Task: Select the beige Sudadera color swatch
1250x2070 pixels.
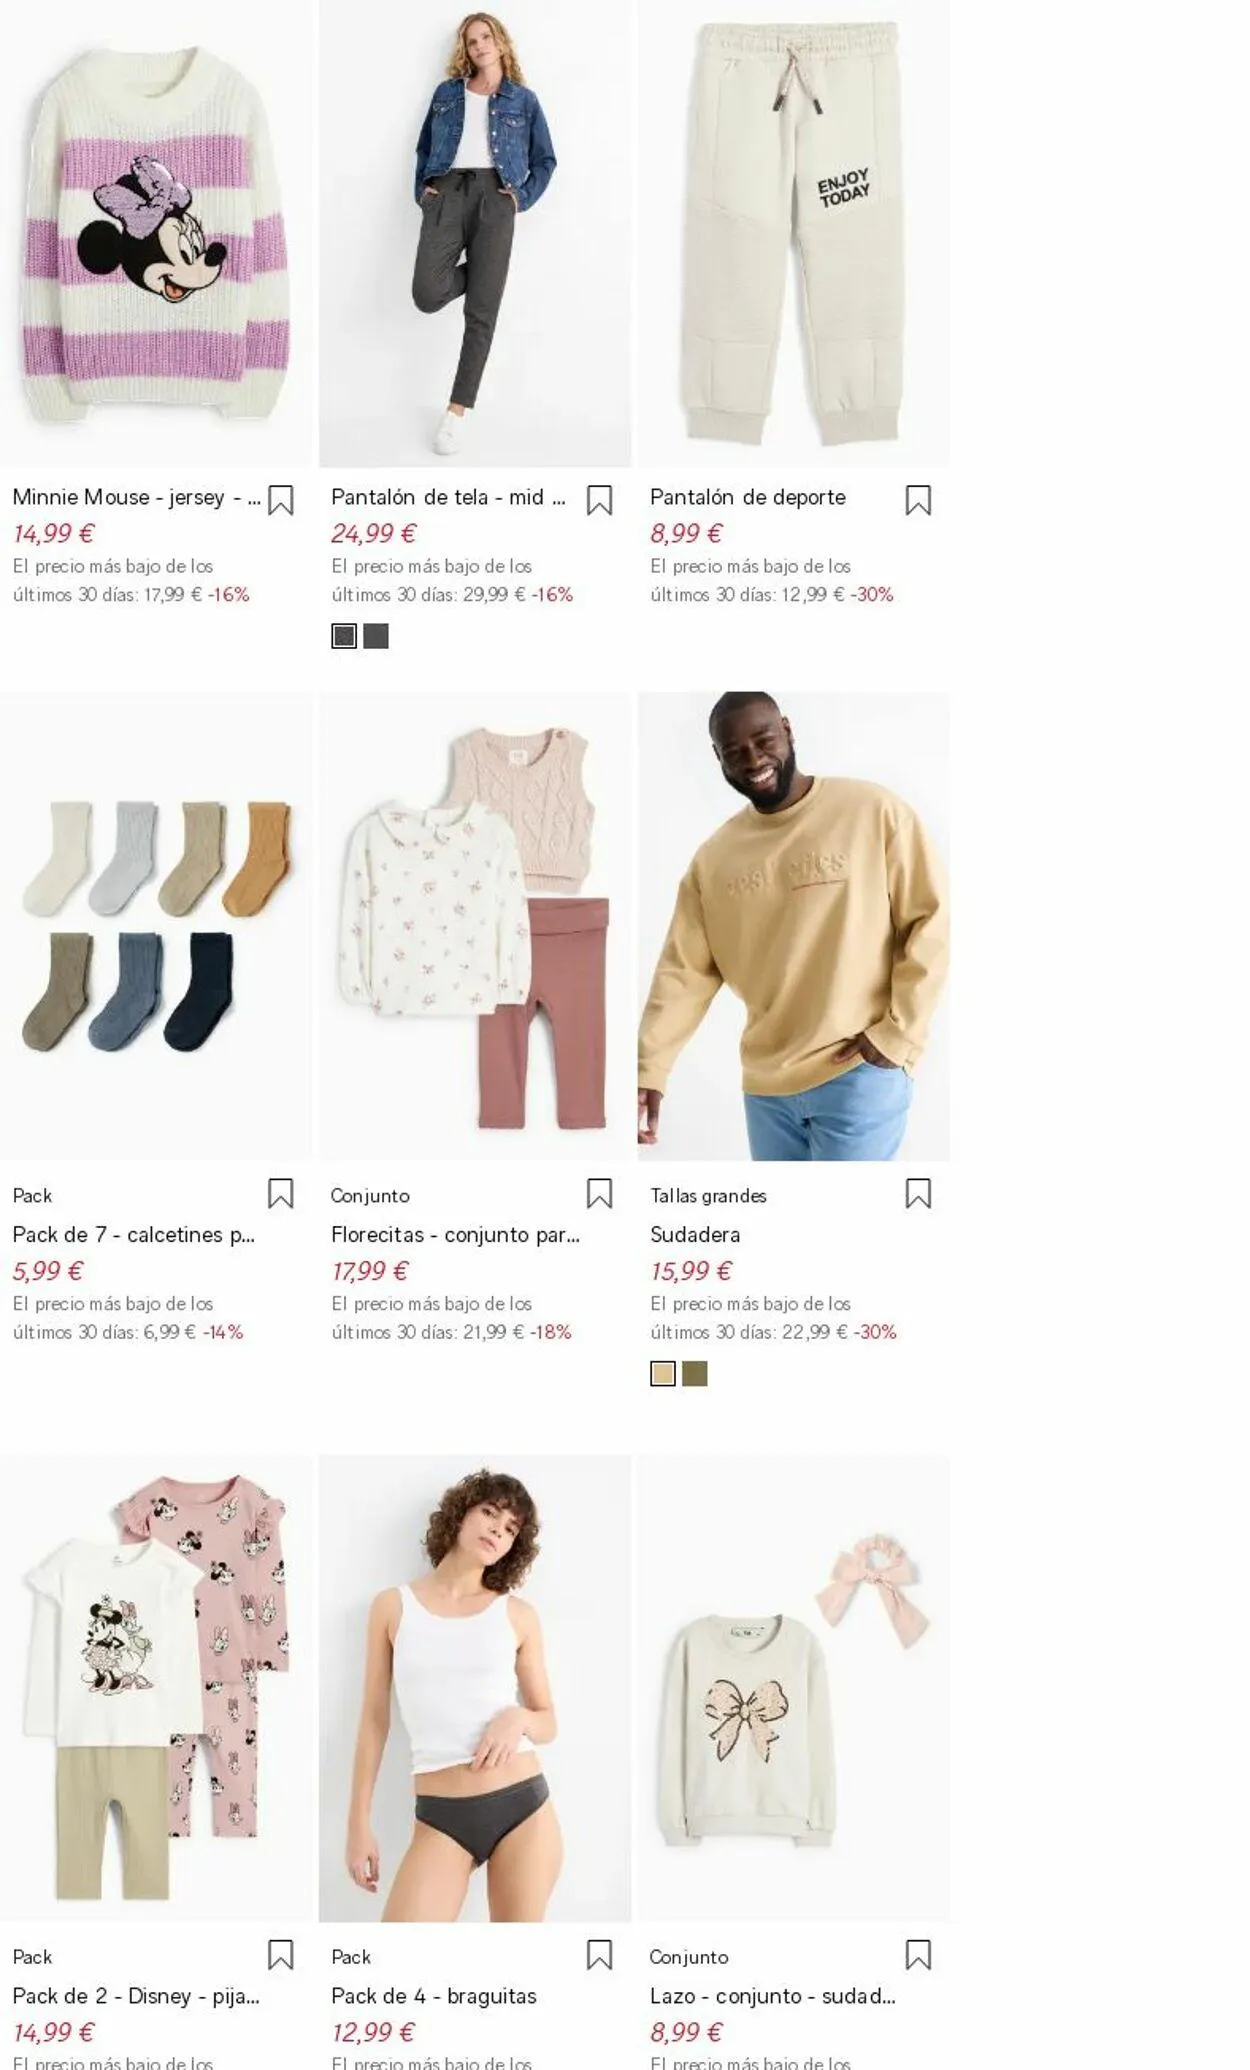Action: point(663,1374)
